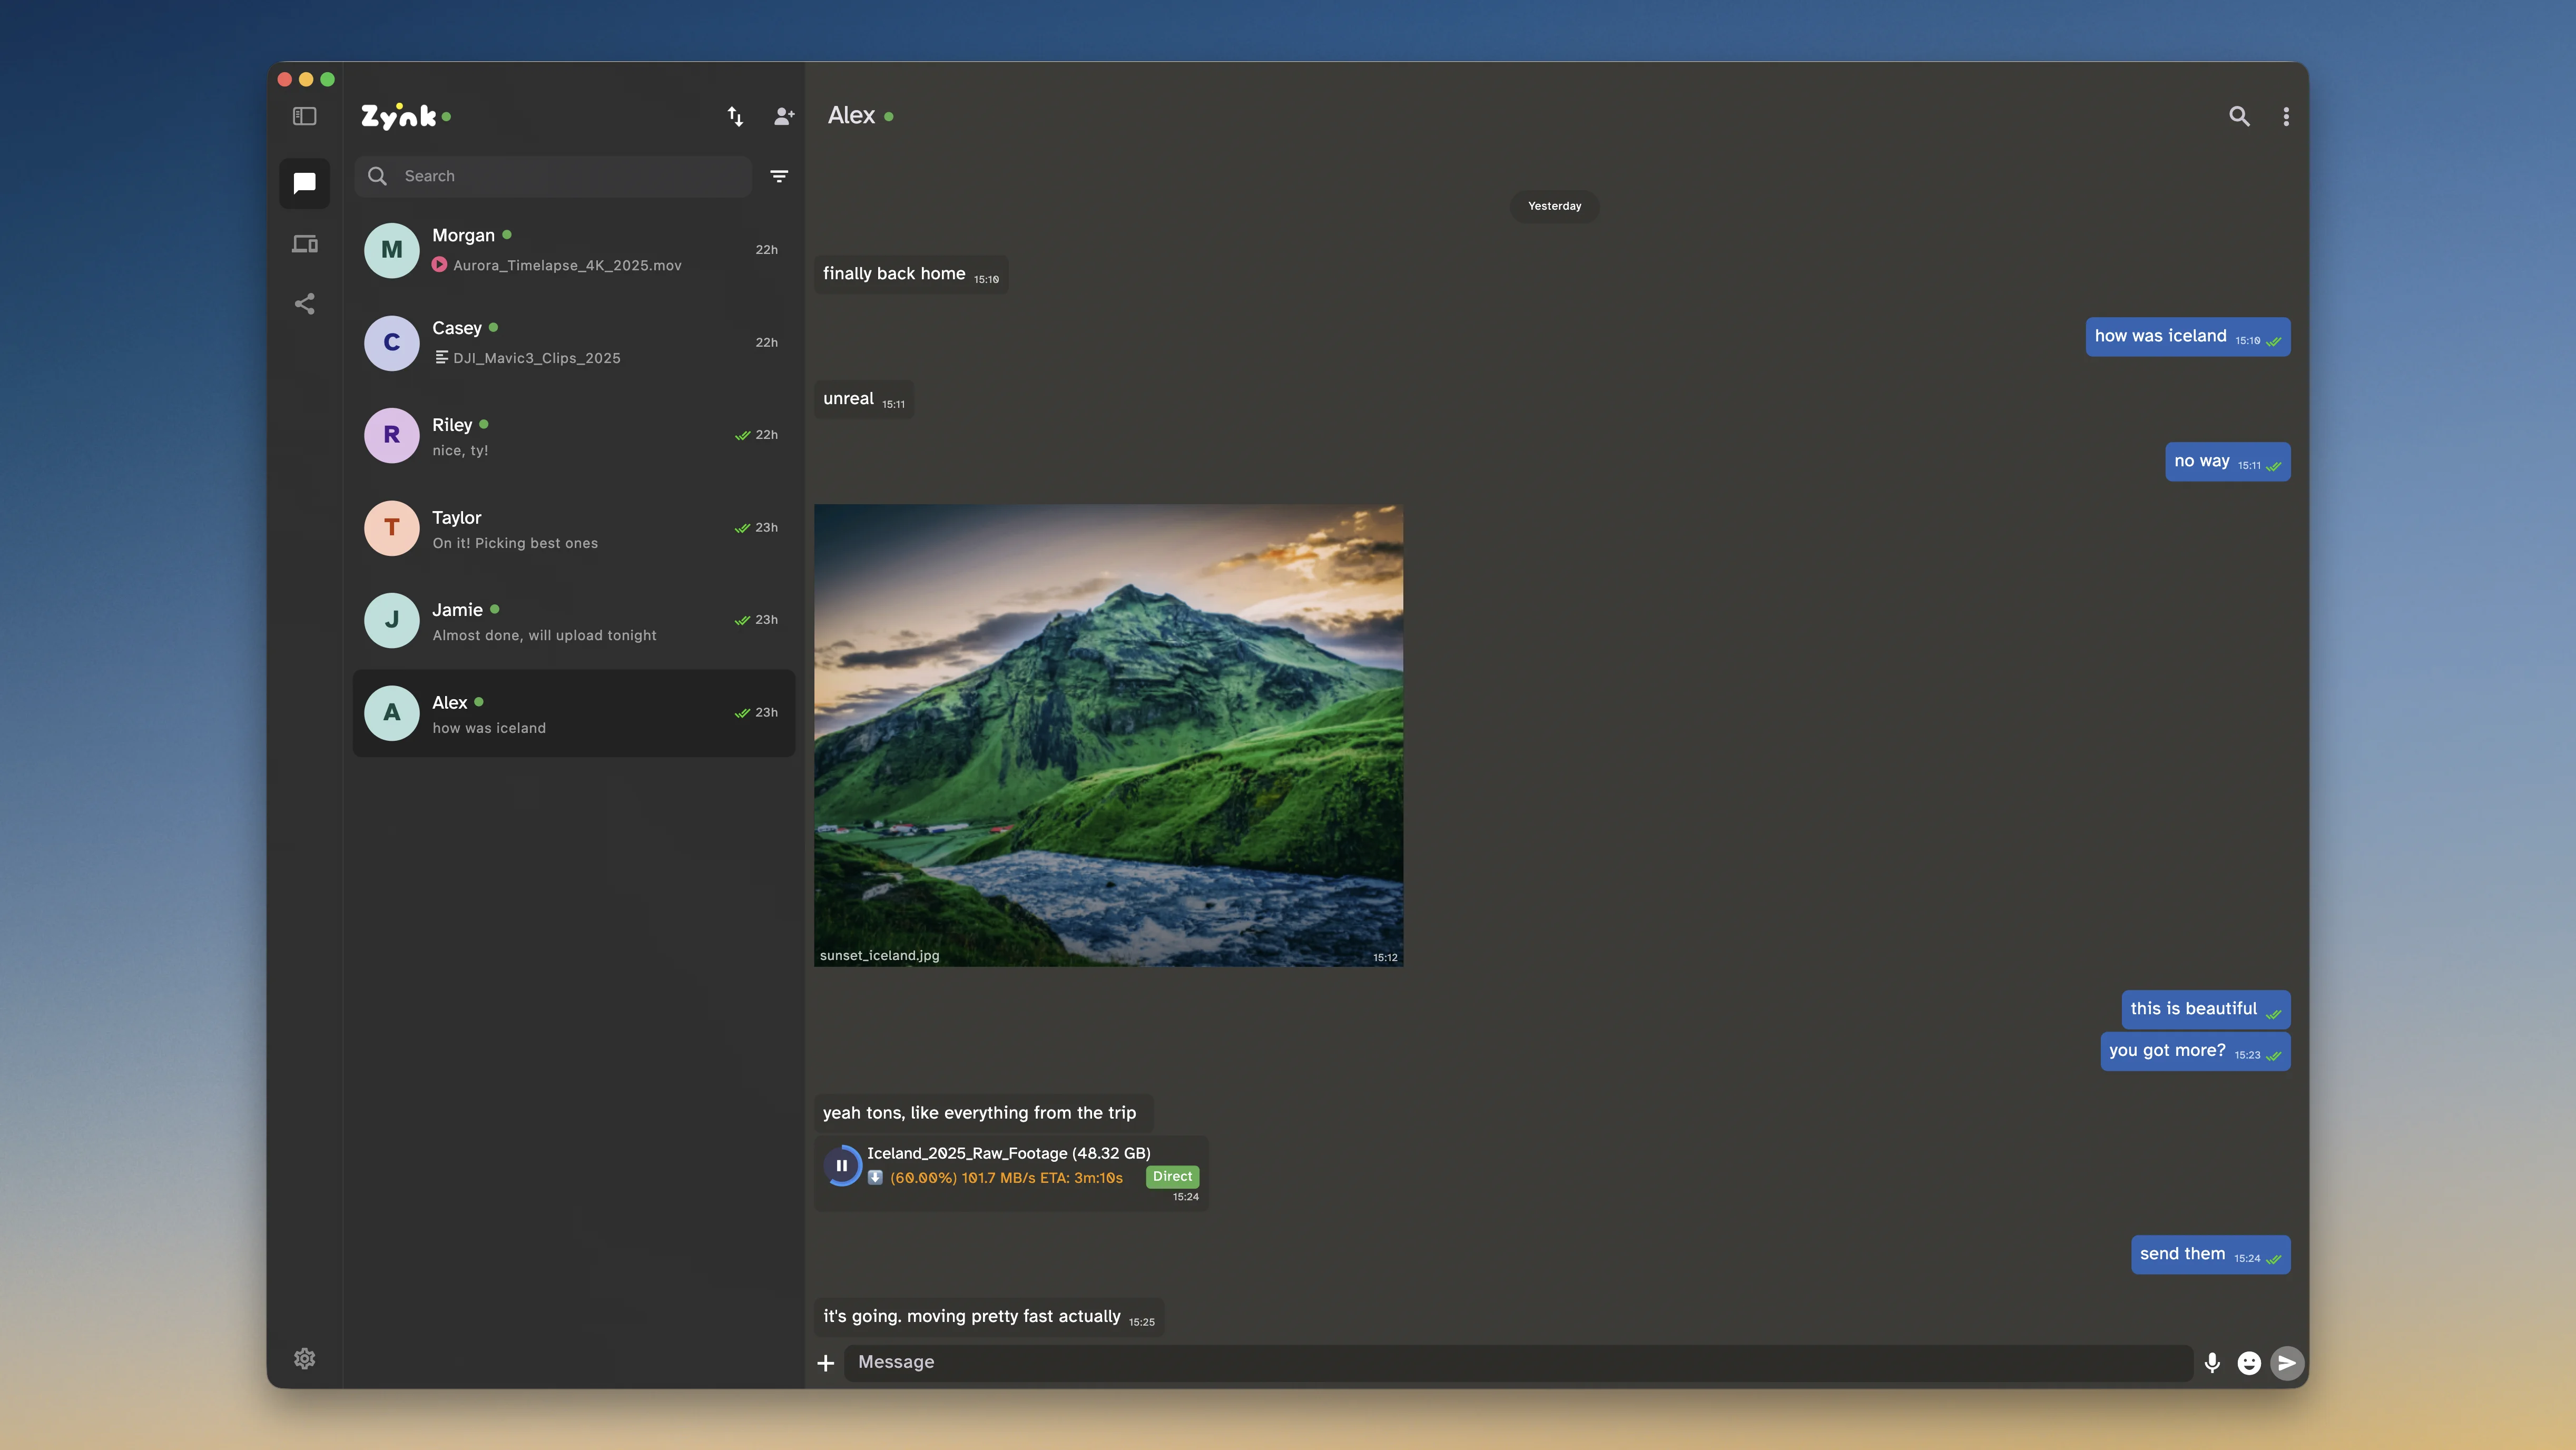The width and height of the screenshot is (2576, 1450).
Task: Search within the Alex conversation
Action: 2240,116
